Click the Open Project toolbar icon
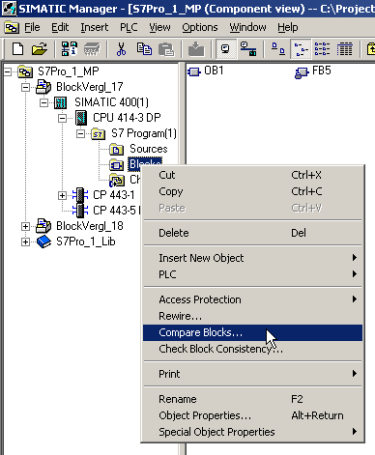The image size is (375, 455). pyautogui.click(x=39, y=49)
